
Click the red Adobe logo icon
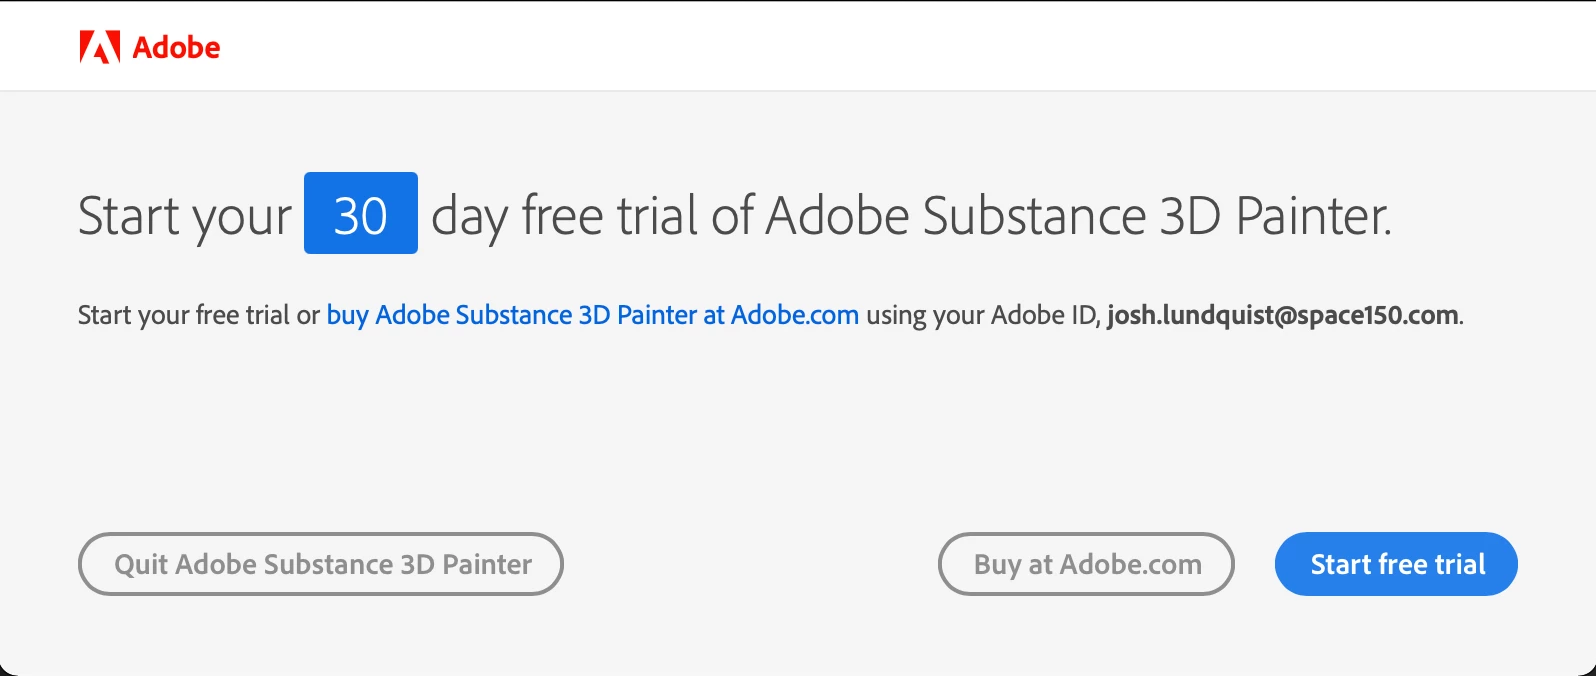(x=100, y=47)
